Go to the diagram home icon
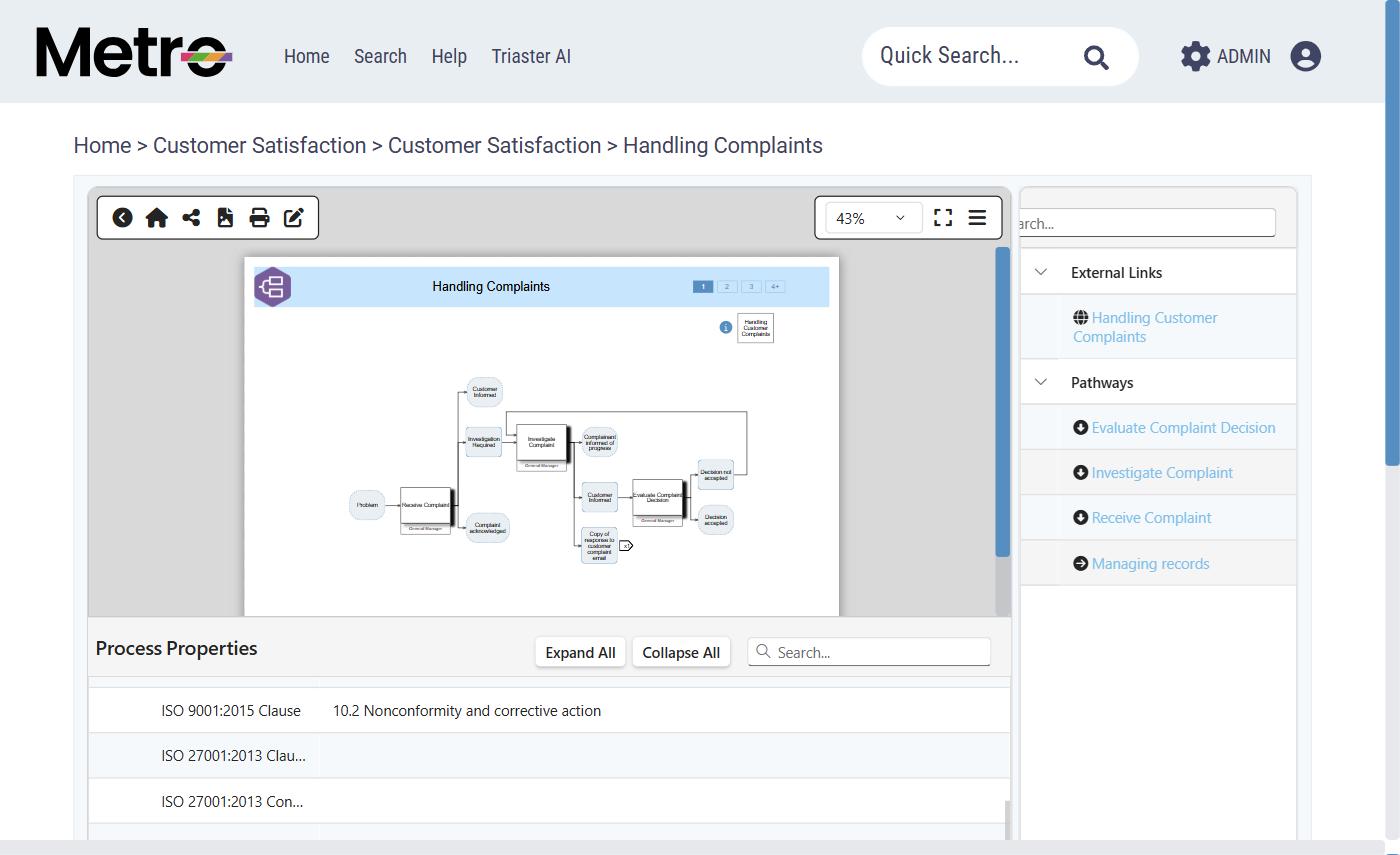 pyautogui.click(x=156, y=218)
